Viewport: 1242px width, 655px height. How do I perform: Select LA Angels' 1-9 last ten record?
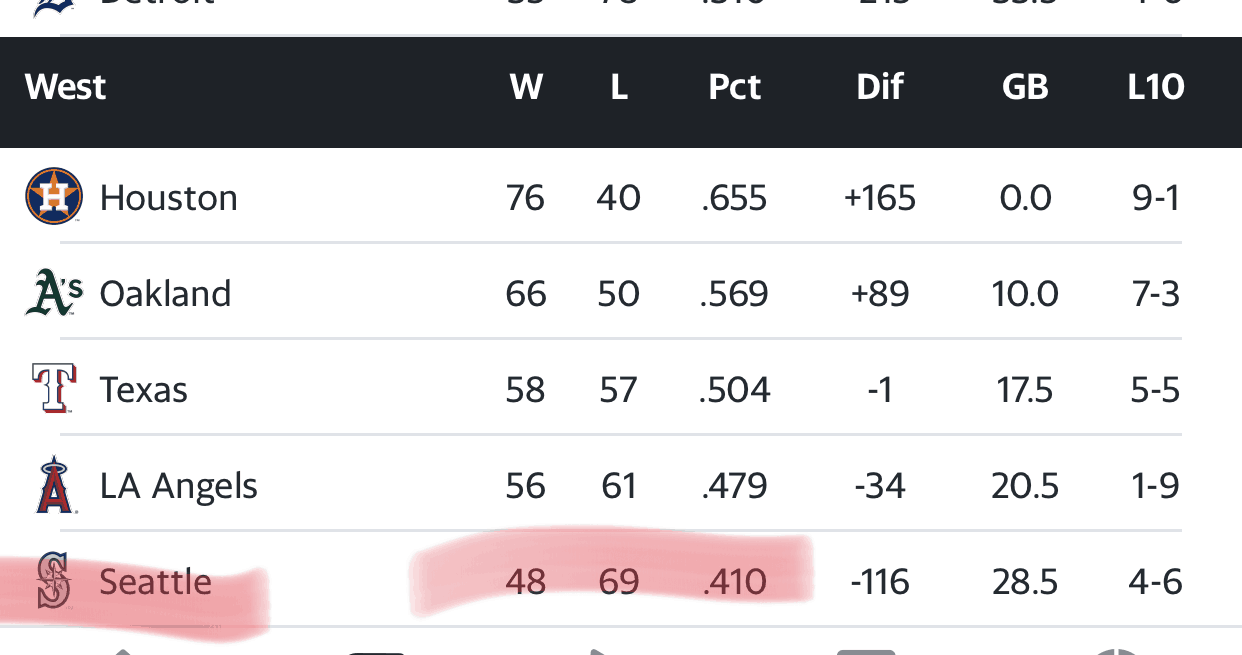(1156, 486)
